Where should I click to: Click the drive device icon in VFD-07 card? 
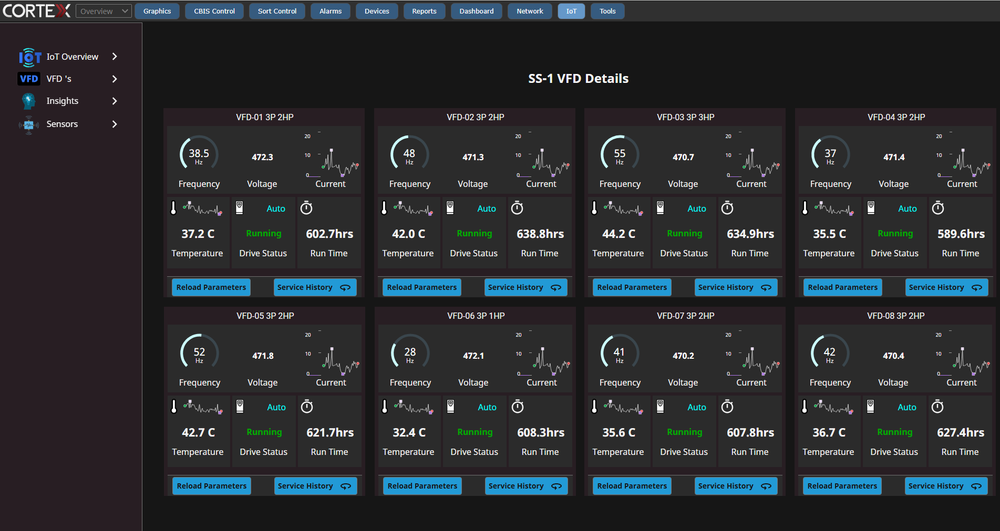[x=661, y=406]
